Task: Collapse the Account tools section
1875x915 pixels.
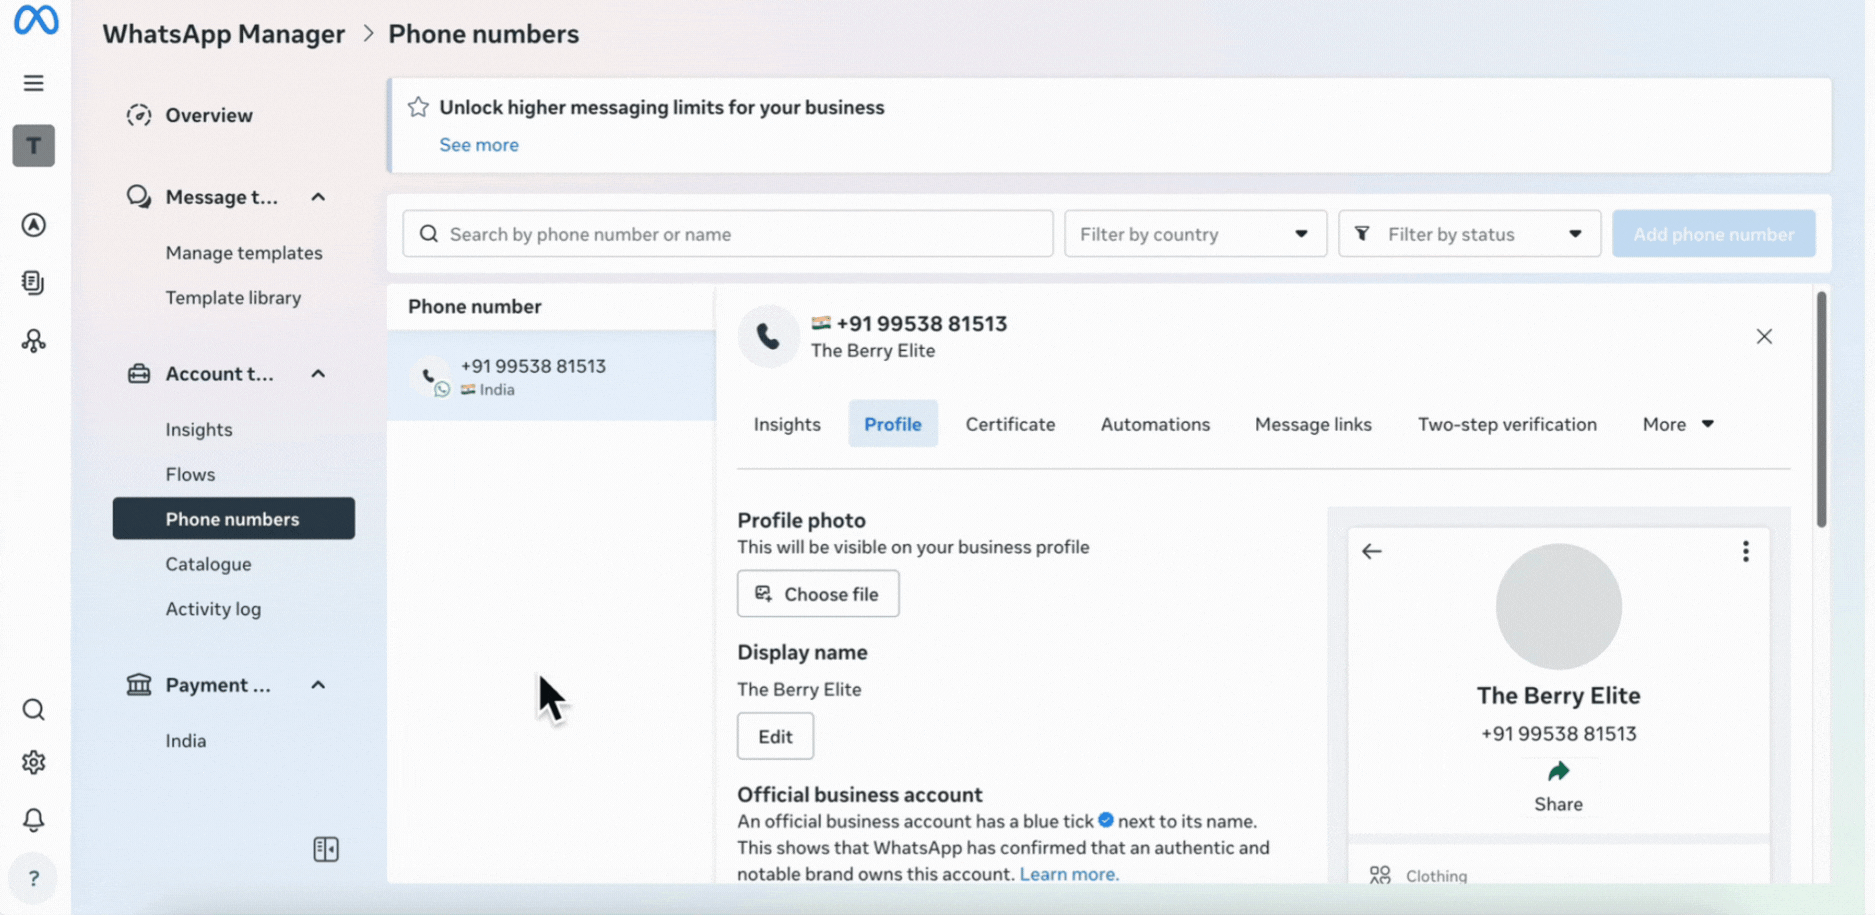Action: coord(318,373)
